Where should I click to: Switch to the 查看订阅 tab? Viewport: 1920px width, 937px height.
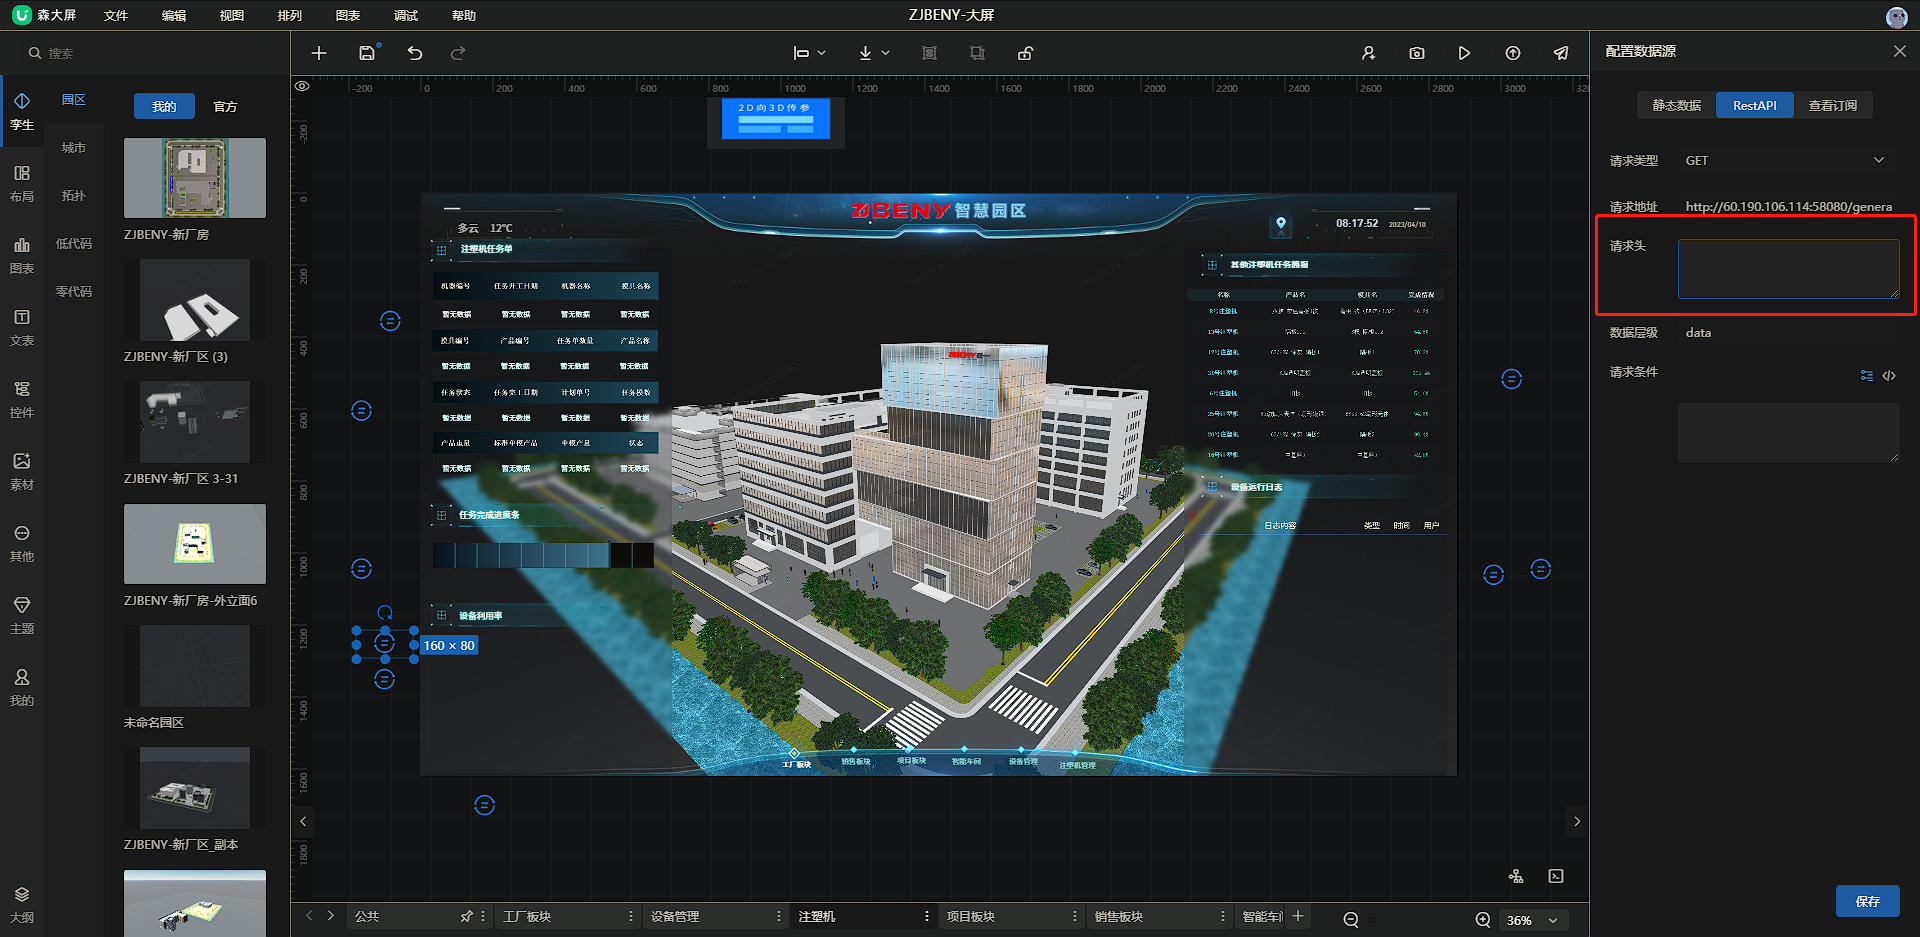point(1833,105)
